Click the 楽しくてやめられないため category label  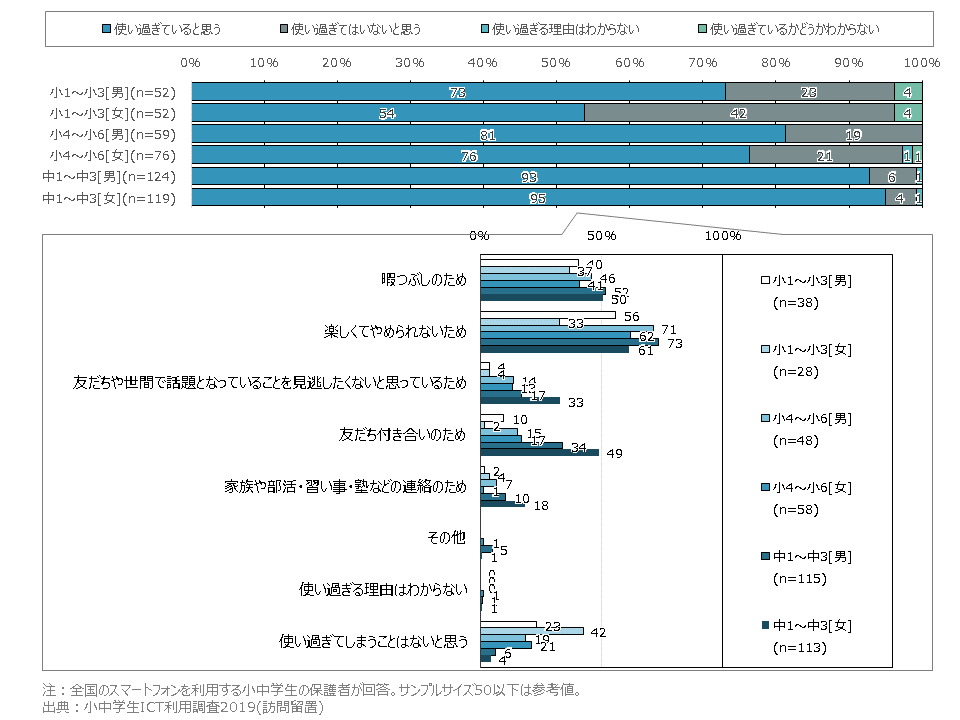pos(395,332)
